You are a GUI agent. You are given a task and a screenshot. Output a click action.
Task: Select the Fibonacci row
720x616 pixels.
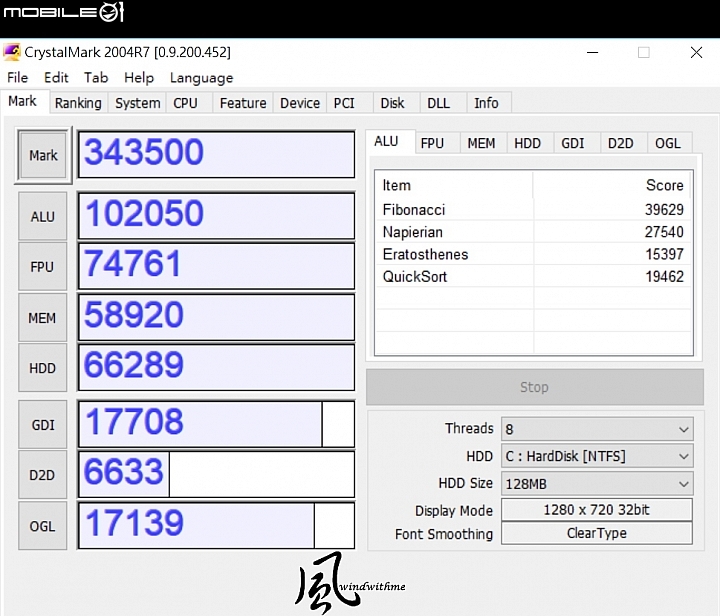click(x=533, y=210)
